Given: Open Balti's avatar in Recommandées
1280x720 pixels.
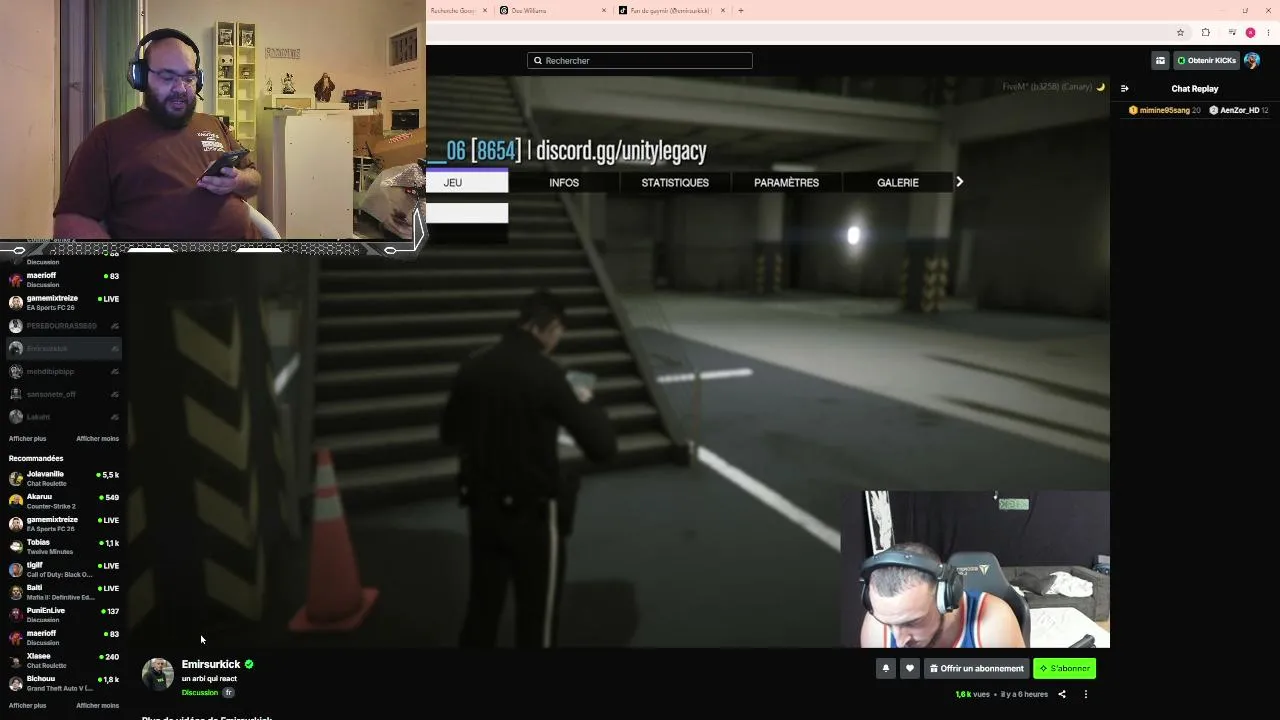Looking at the screenshot, I should point(16,592).
